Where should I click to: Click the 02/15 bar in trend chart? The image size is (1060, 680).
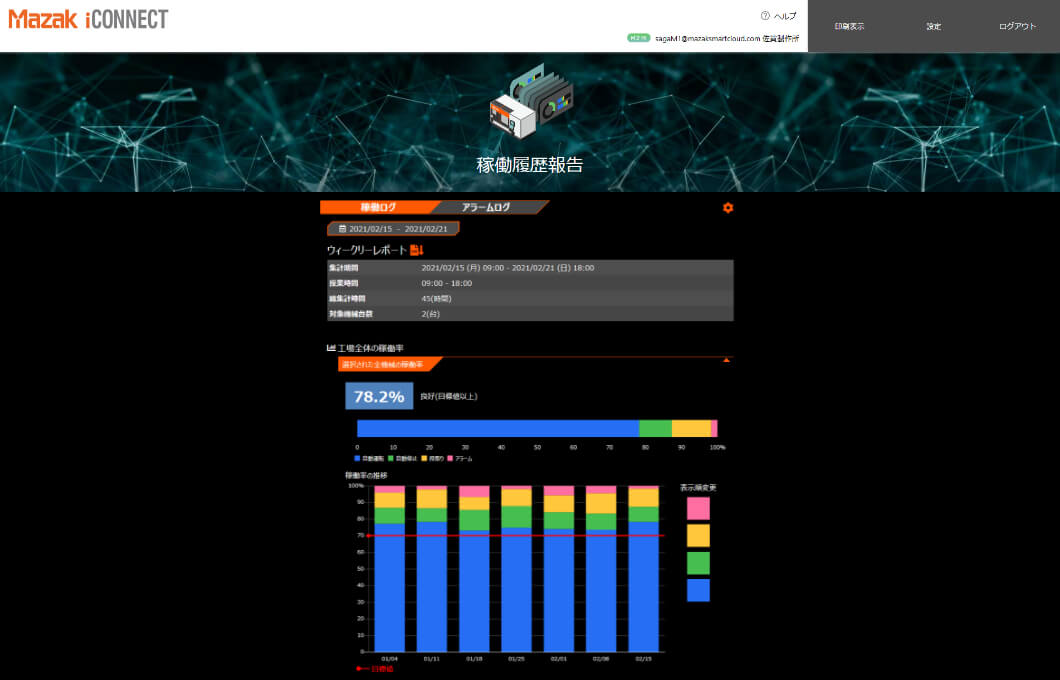coord(644,570)
